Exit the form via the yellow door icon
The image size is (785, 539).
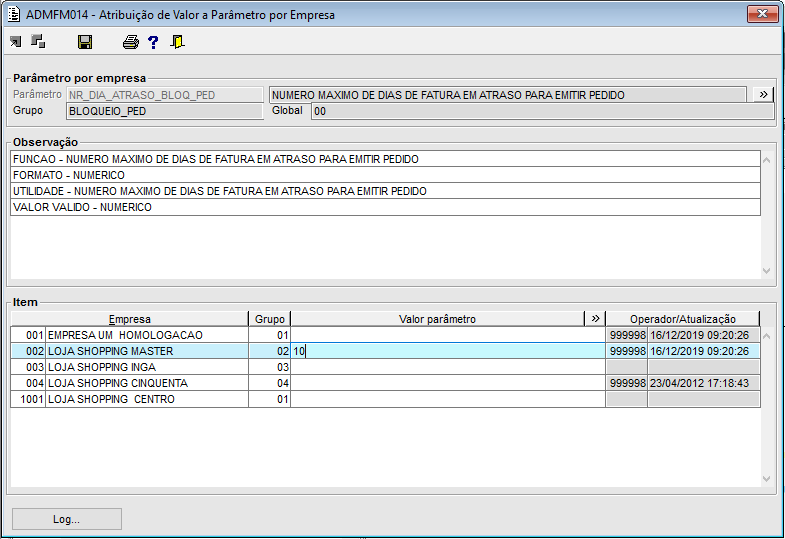click(177, 42)
